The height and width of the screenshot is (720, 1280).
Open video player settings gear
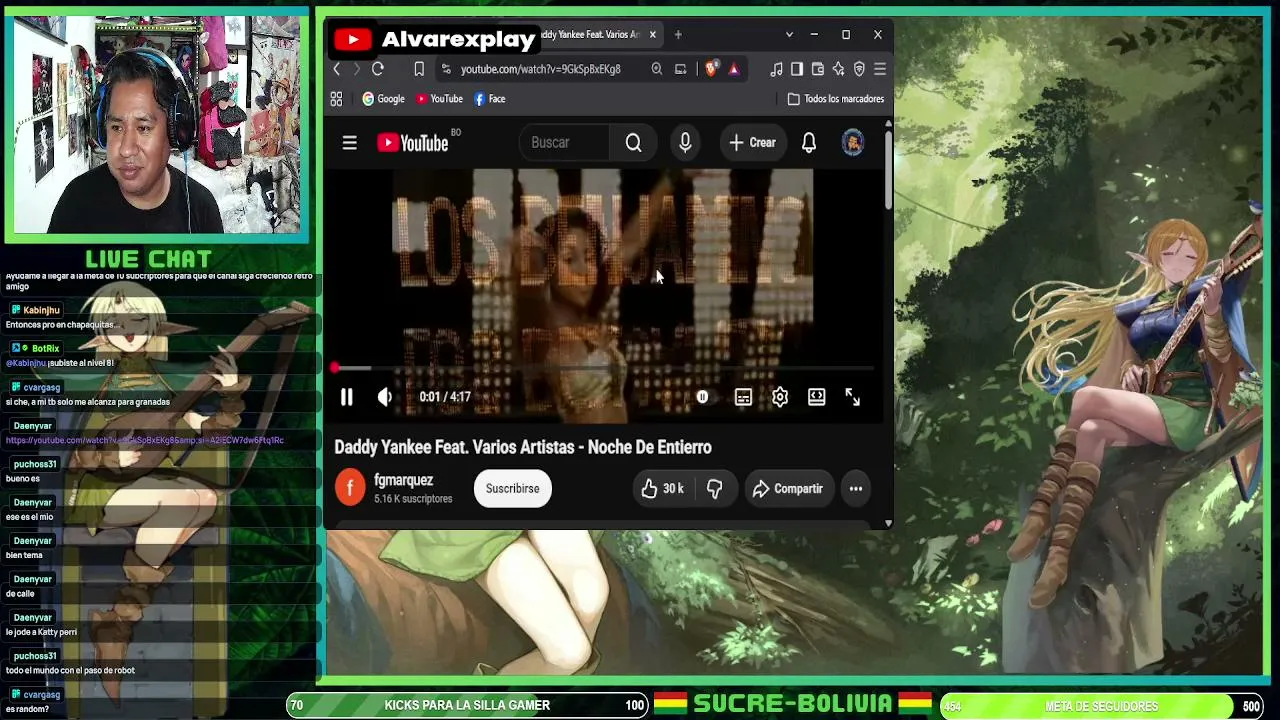[x=780, y=397]
